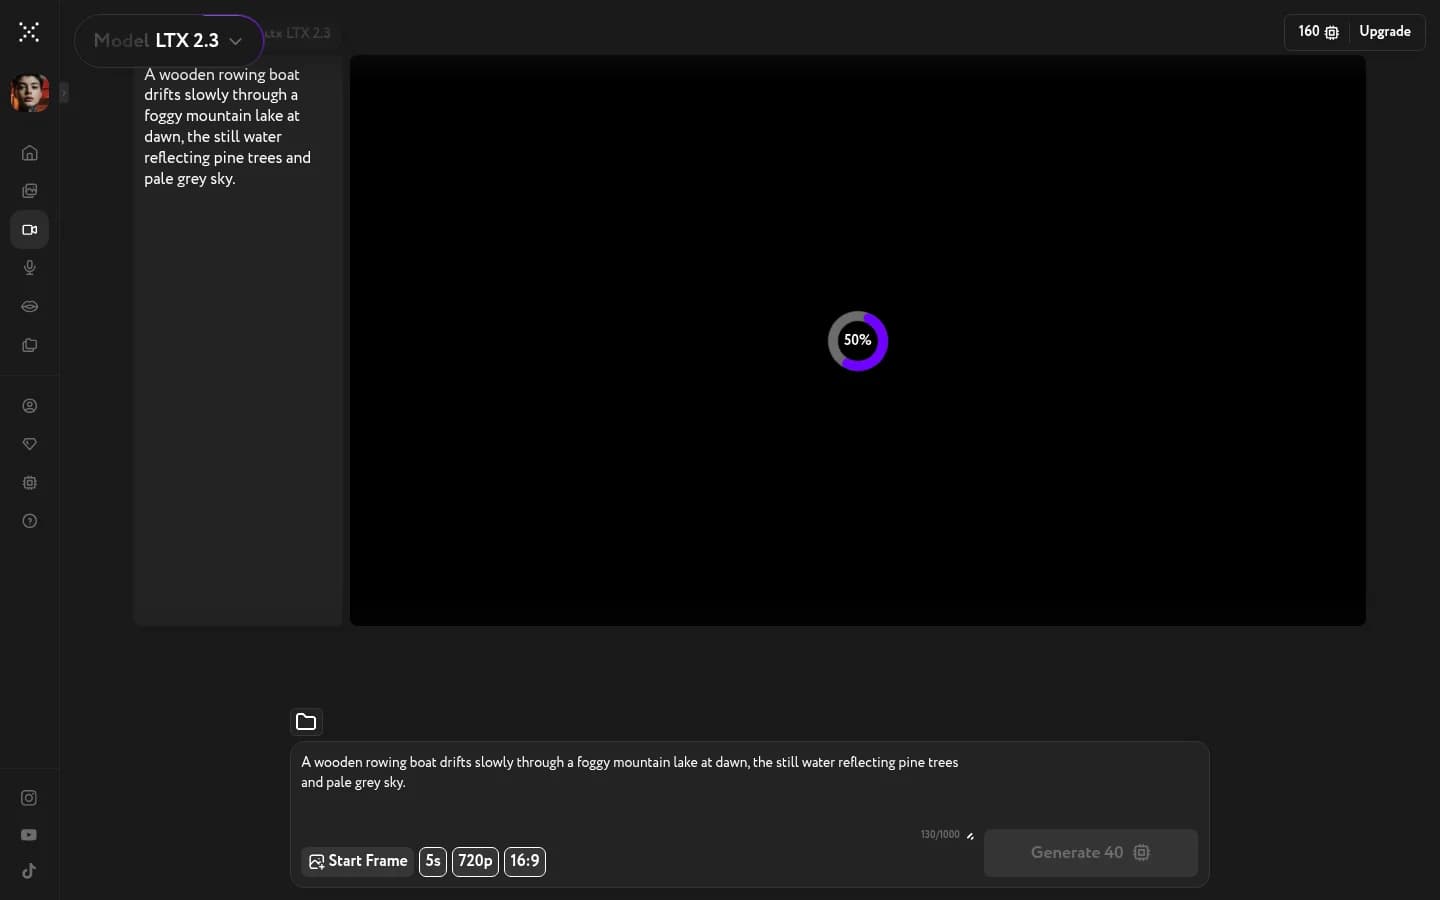This screenshot has width=1440, height=900.
Task: Open the 5s duration selector
Action: point(432,861)
